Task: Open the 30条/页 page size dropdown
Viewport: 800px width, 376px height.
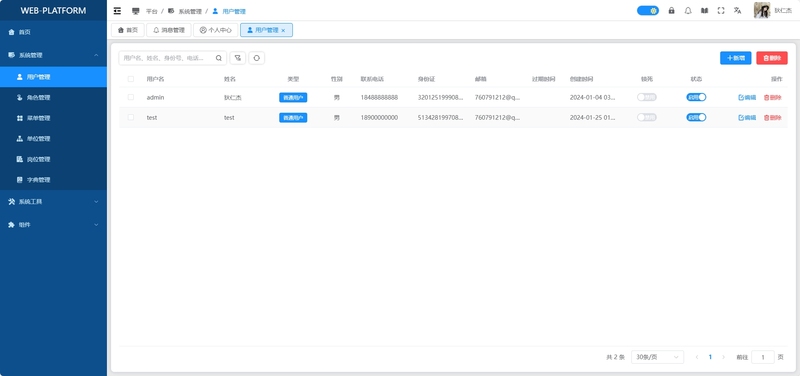Action: (658, 357)
